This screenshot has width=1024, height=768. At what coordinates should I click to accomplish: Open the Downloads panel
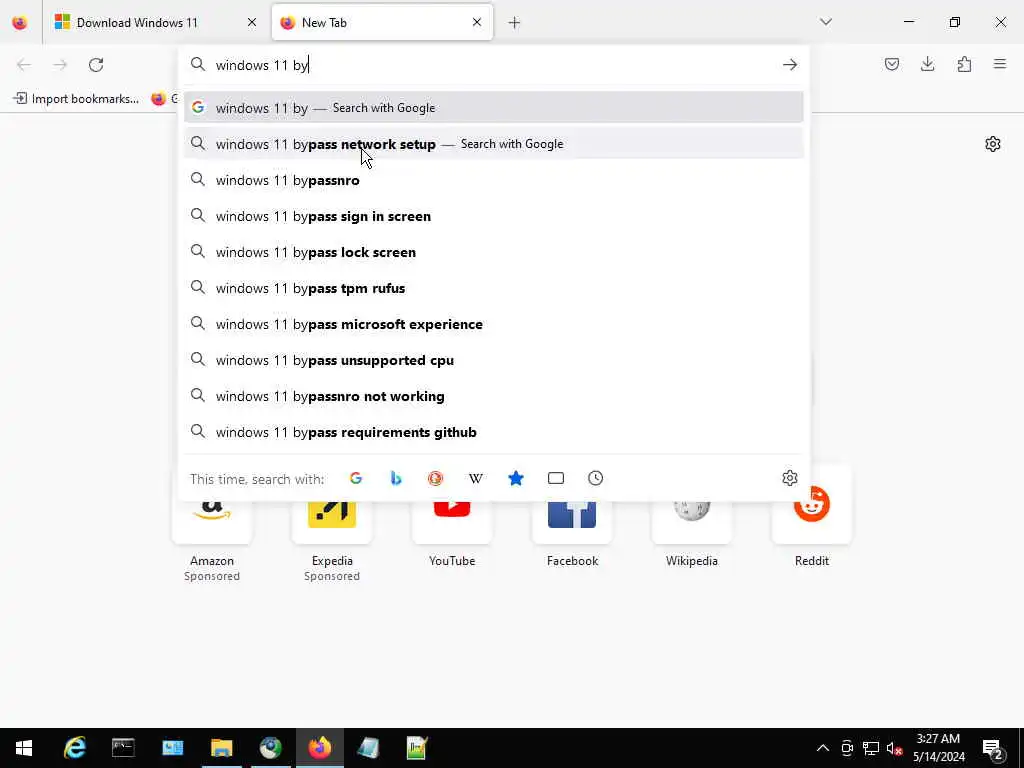pos(927,64)
